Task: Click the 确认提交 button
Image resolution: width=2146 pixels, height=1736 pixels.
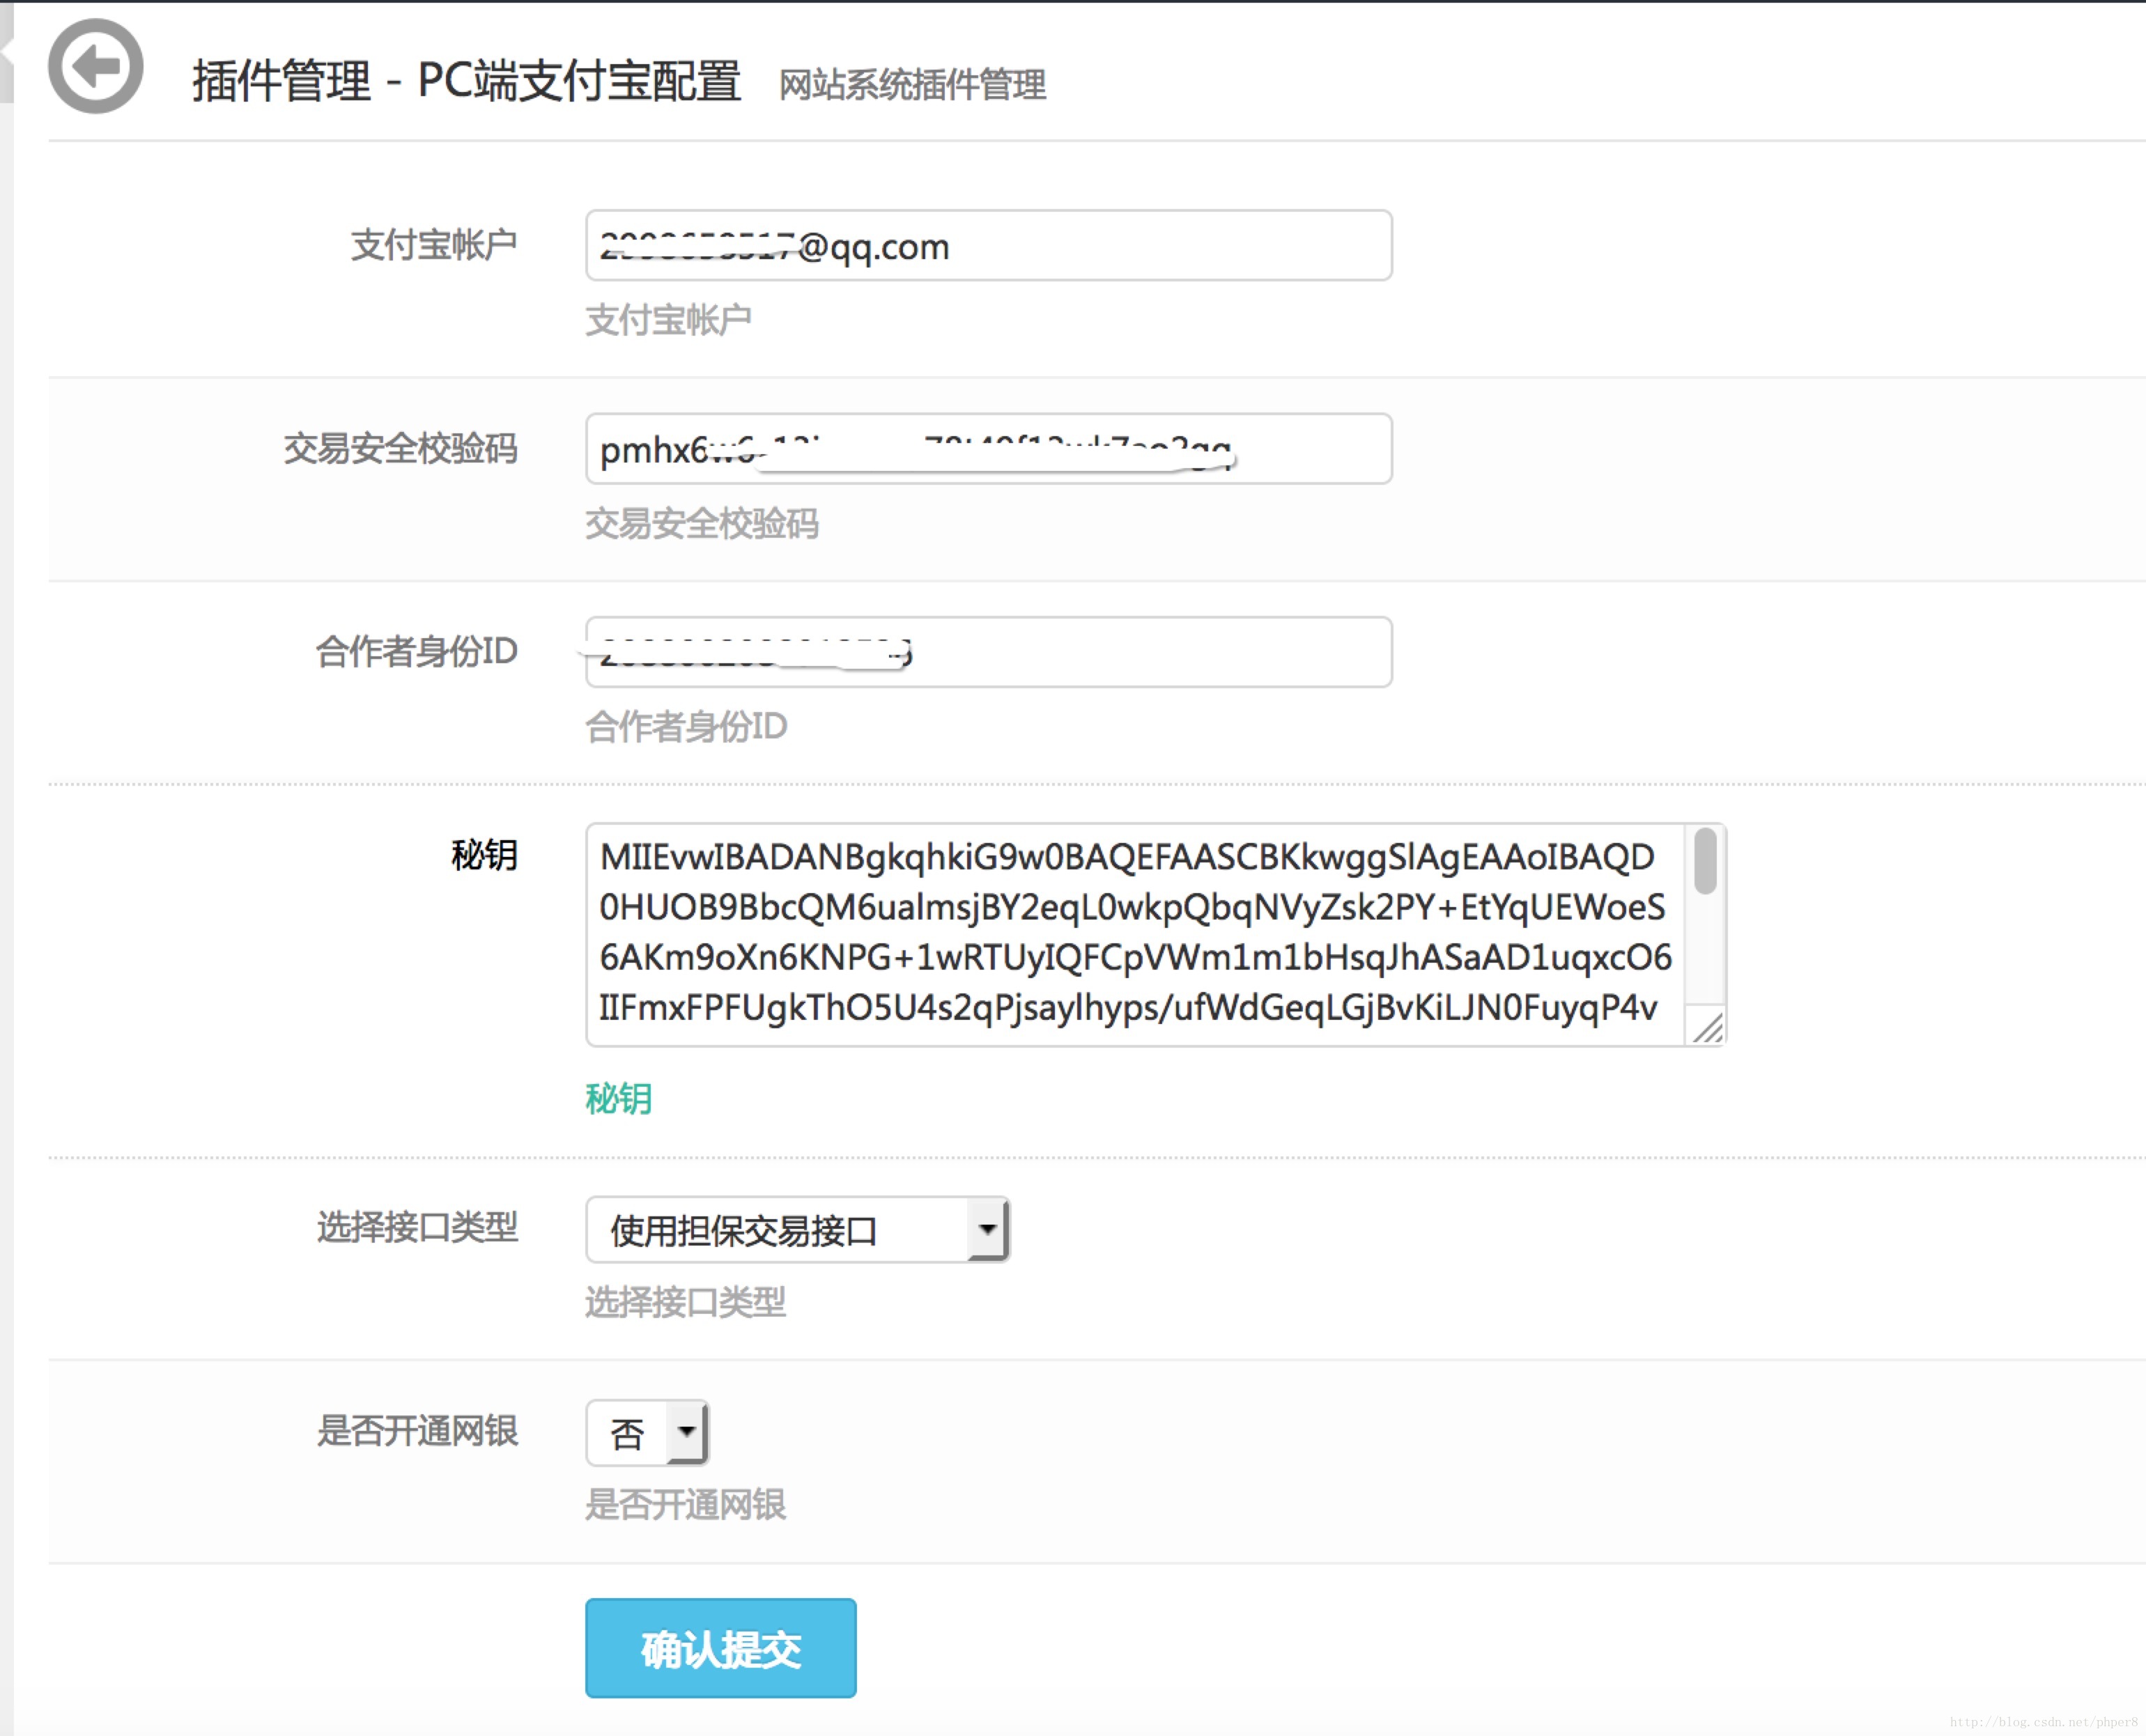Action: [720, 1648]
